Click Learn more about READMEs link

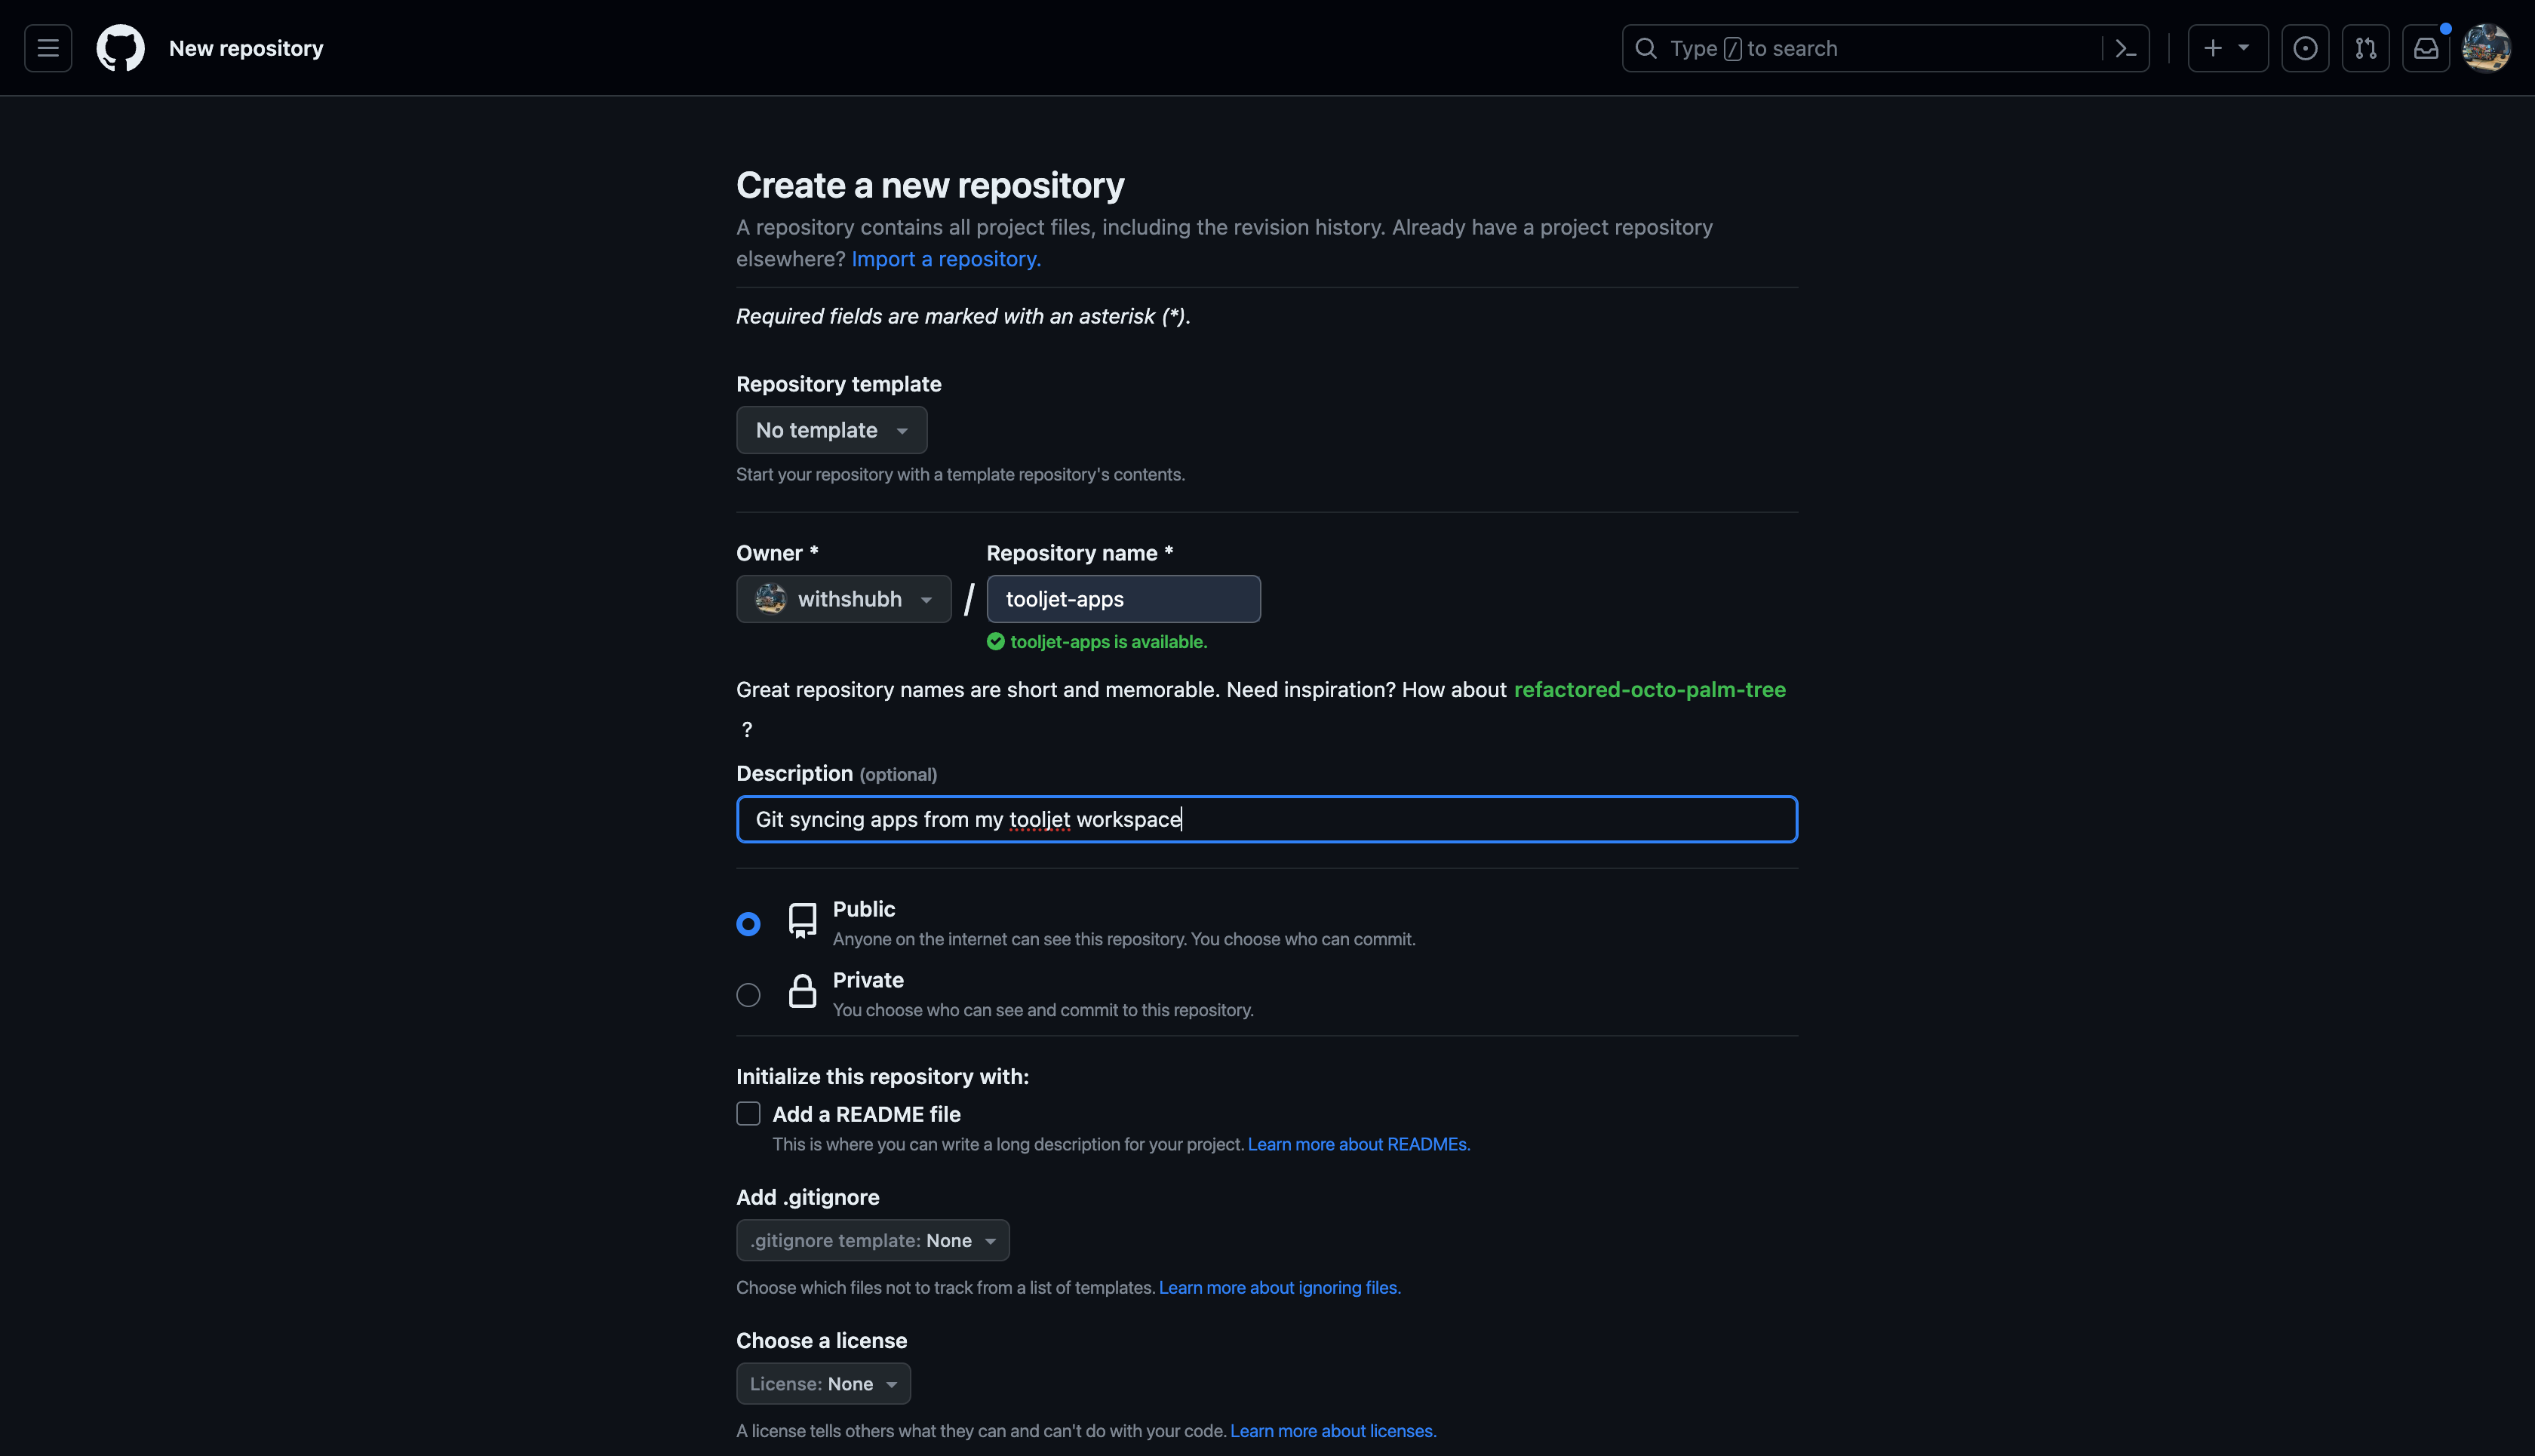pos(1358,1144)
